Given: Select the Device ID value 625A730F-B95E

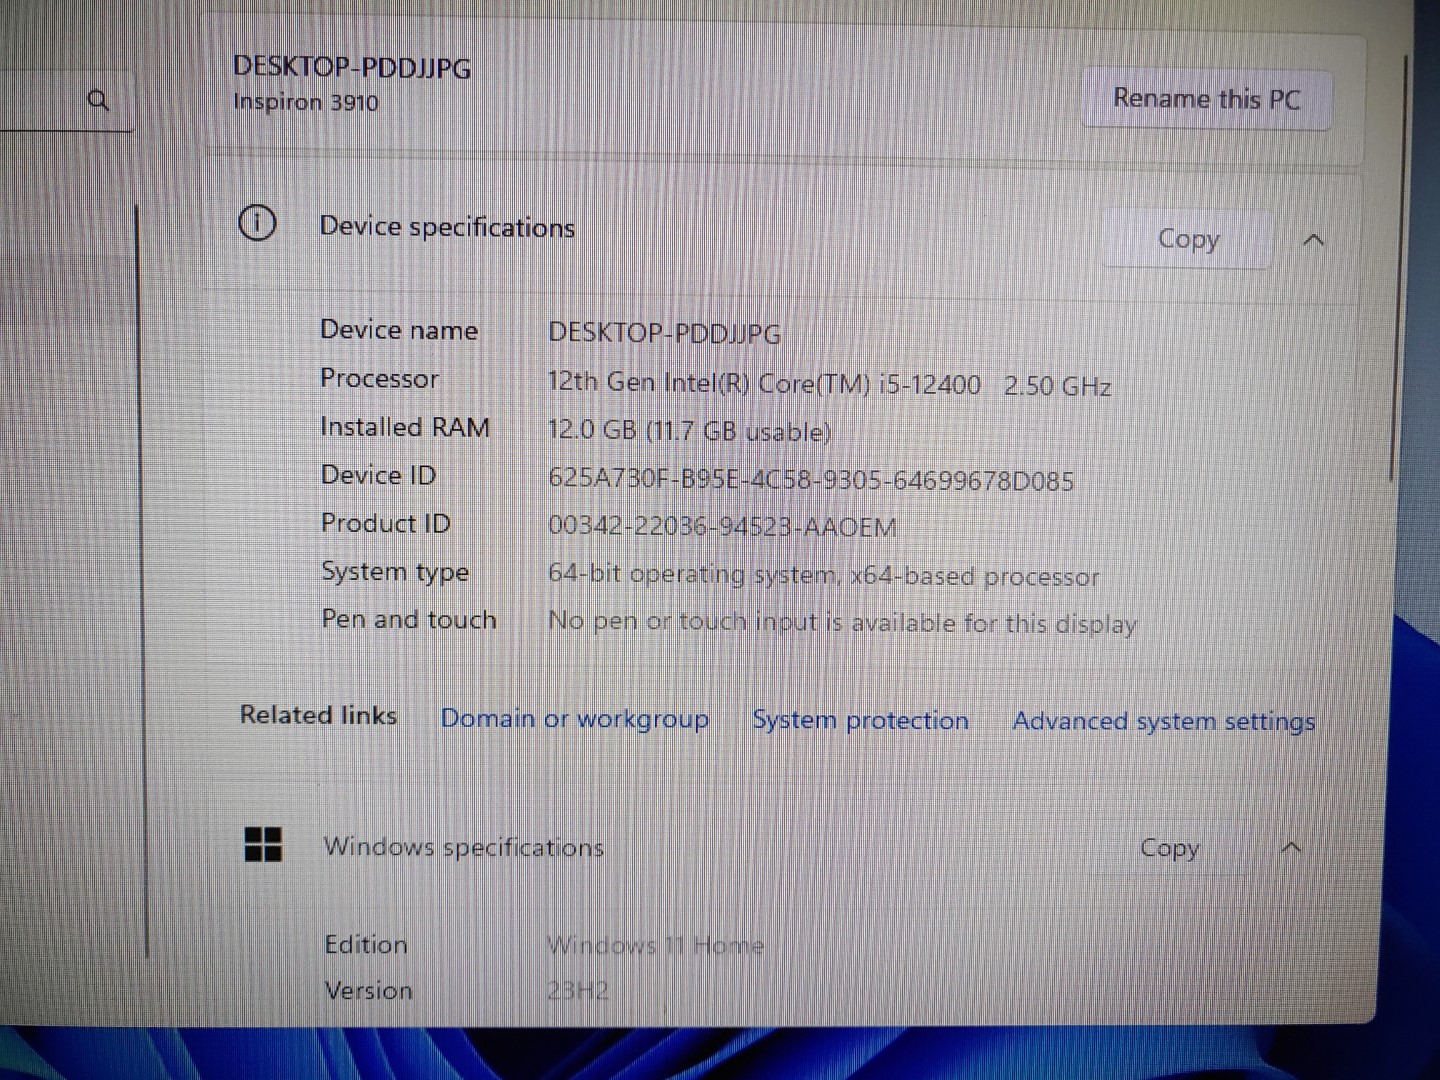Looking at the screenshot, I should point(810,480).
